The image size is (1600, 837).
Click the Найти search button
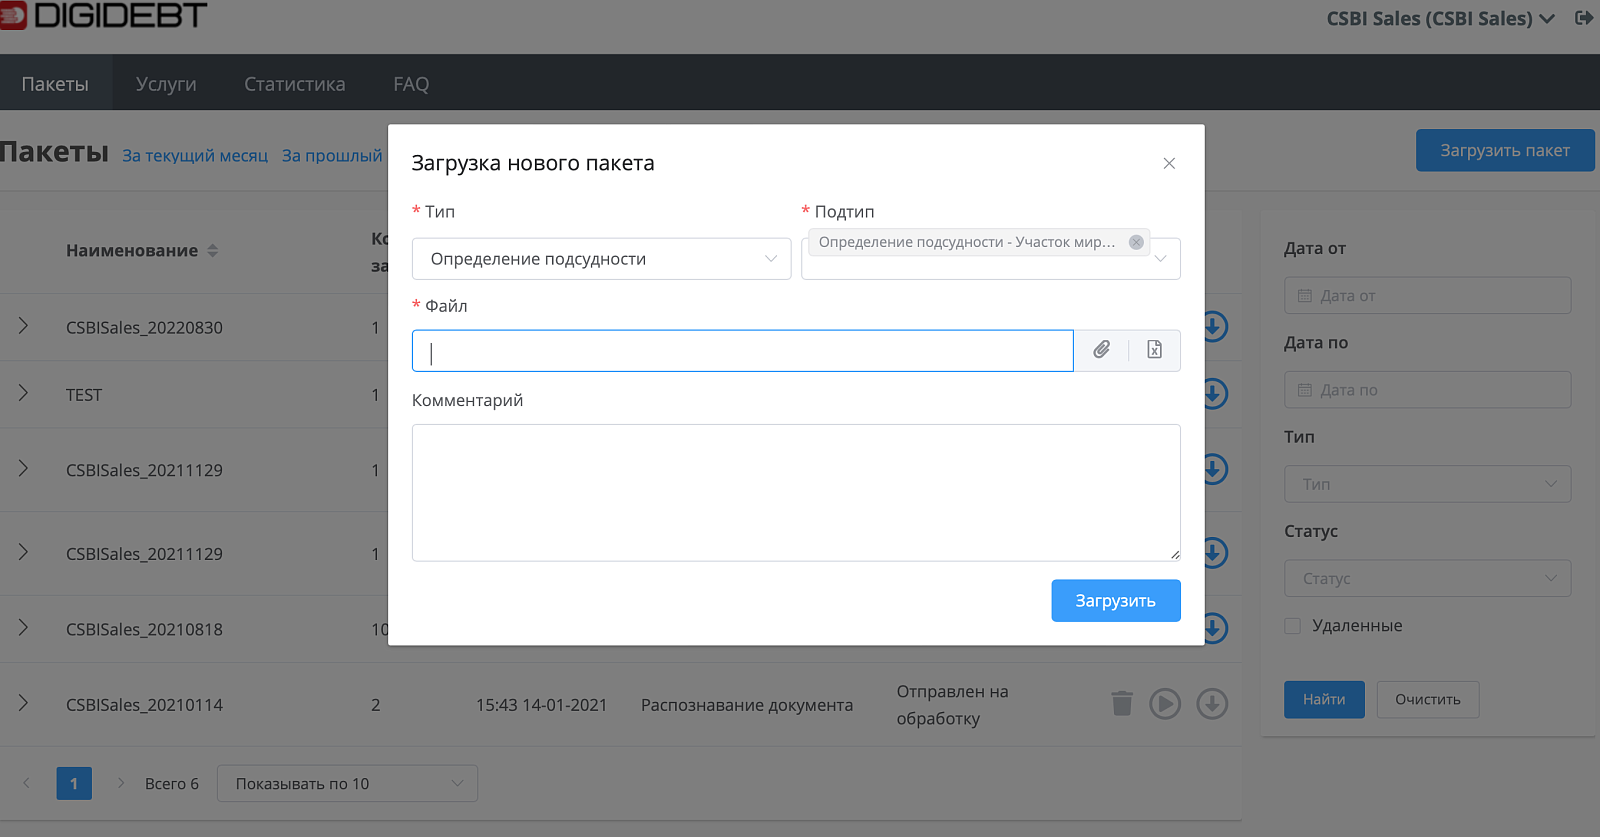1324,699
